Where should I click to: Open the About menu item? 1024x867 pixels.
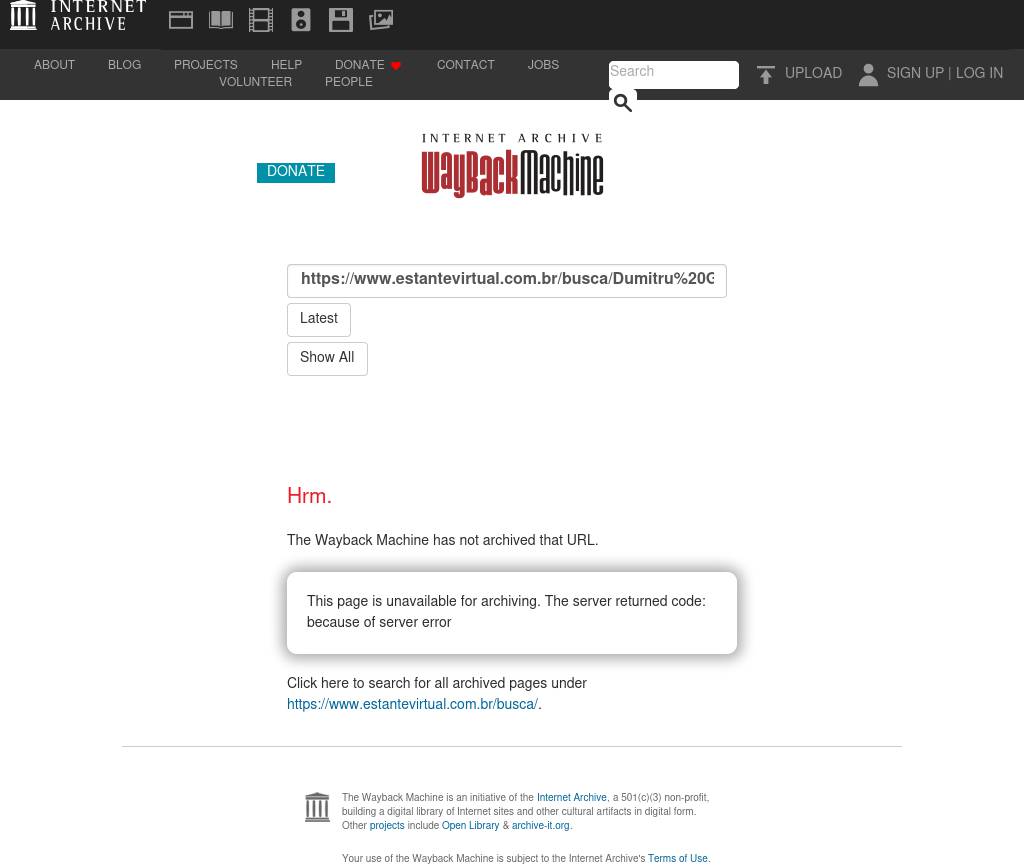[x=54, y=66]
